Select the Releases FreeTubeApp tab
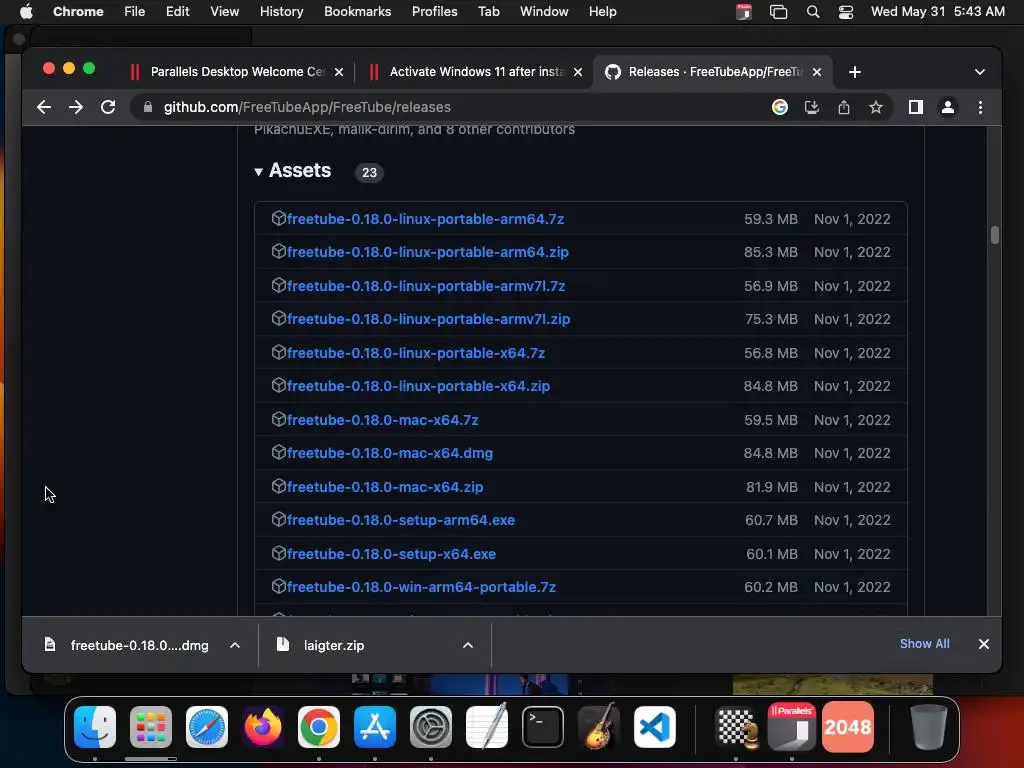1024x768 pixels. 712,72
